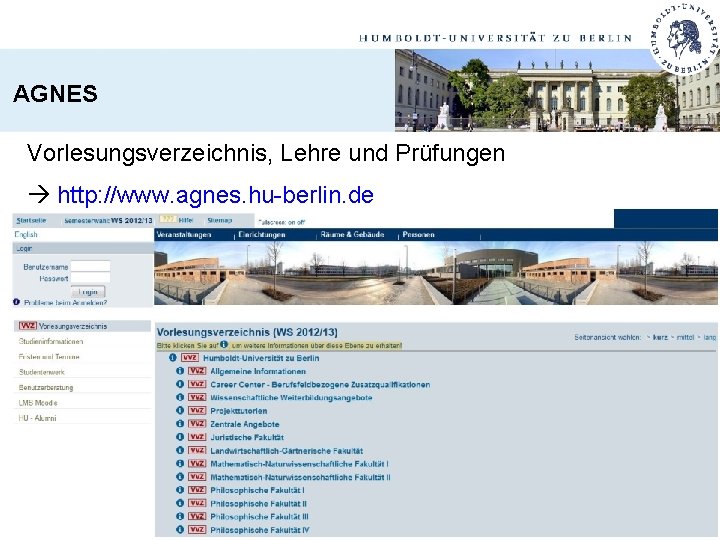Open Studieninformationen in sidebar
This screenshot has height=540, width=720.
coord(51,342)
